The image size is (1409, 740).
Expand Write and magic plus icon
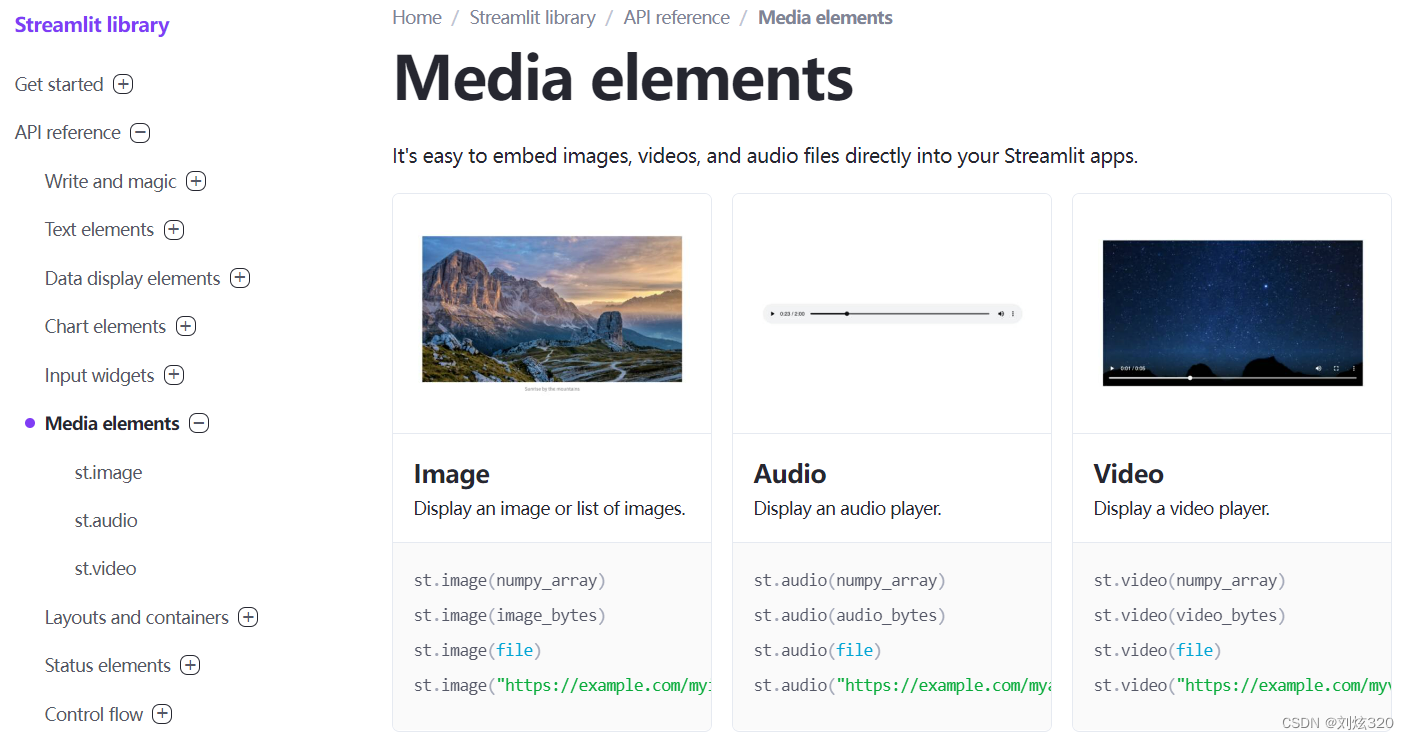[x=196, y=181]
